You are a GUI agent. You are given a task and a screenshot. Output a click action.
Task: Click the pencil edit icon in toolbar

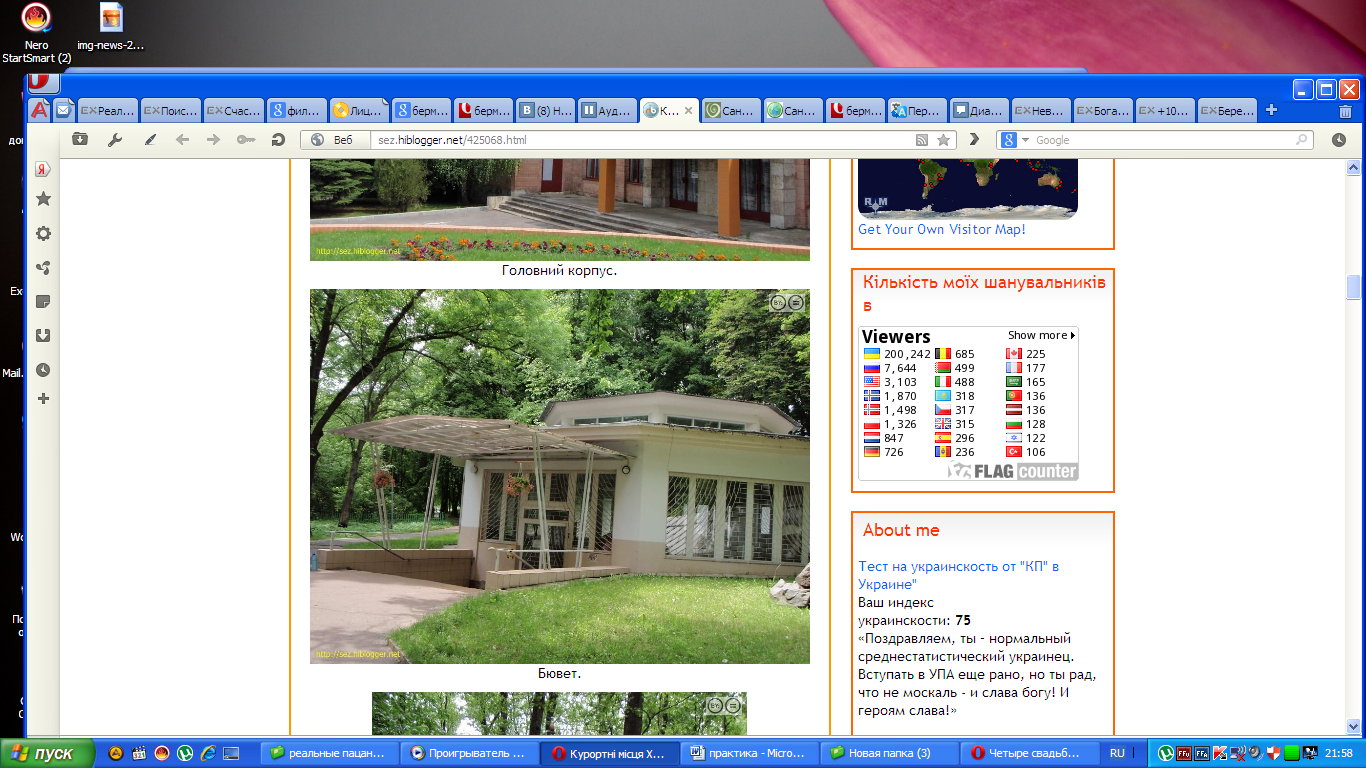tap(150, 140)
